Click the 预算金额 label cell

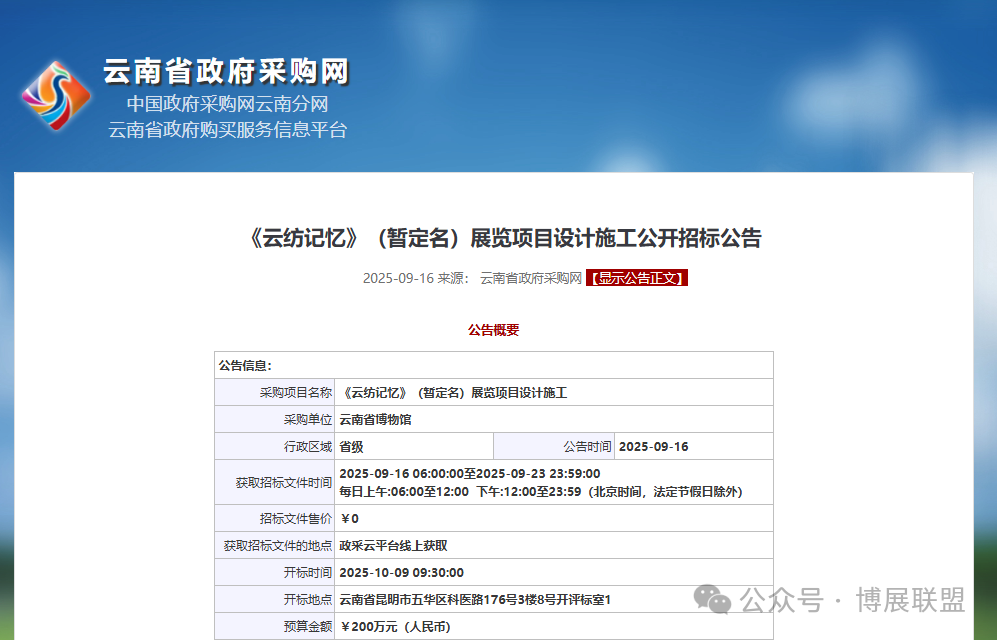coord(275,627)
